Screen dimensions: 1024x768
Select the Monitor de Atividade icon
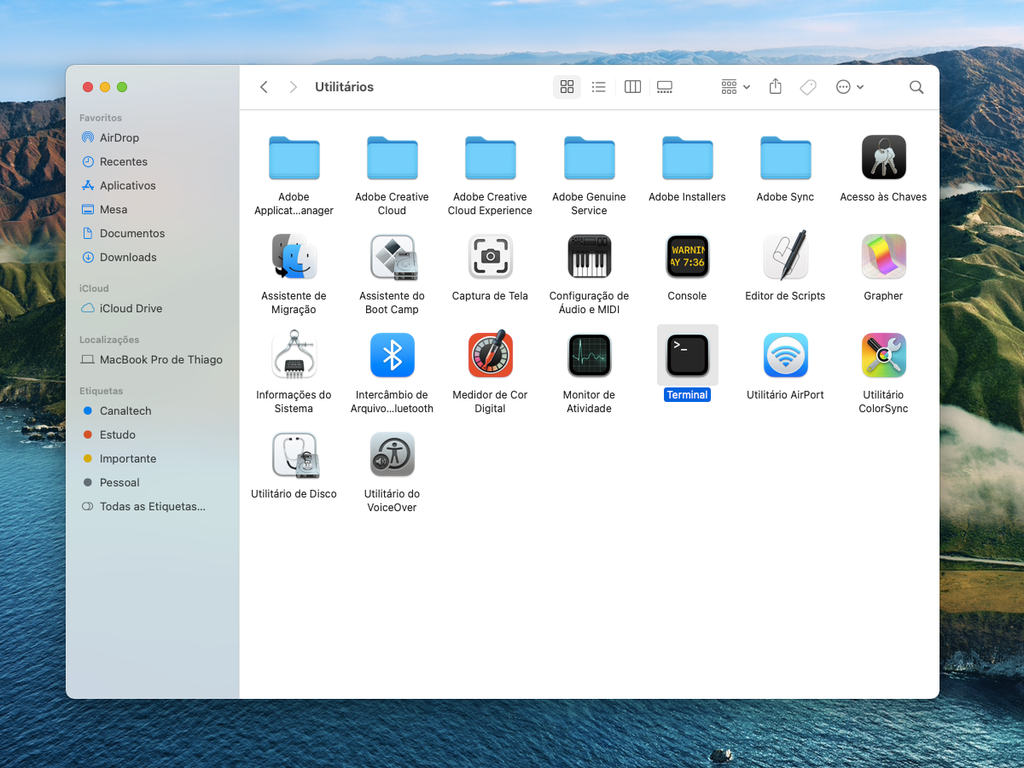[589, 355]
